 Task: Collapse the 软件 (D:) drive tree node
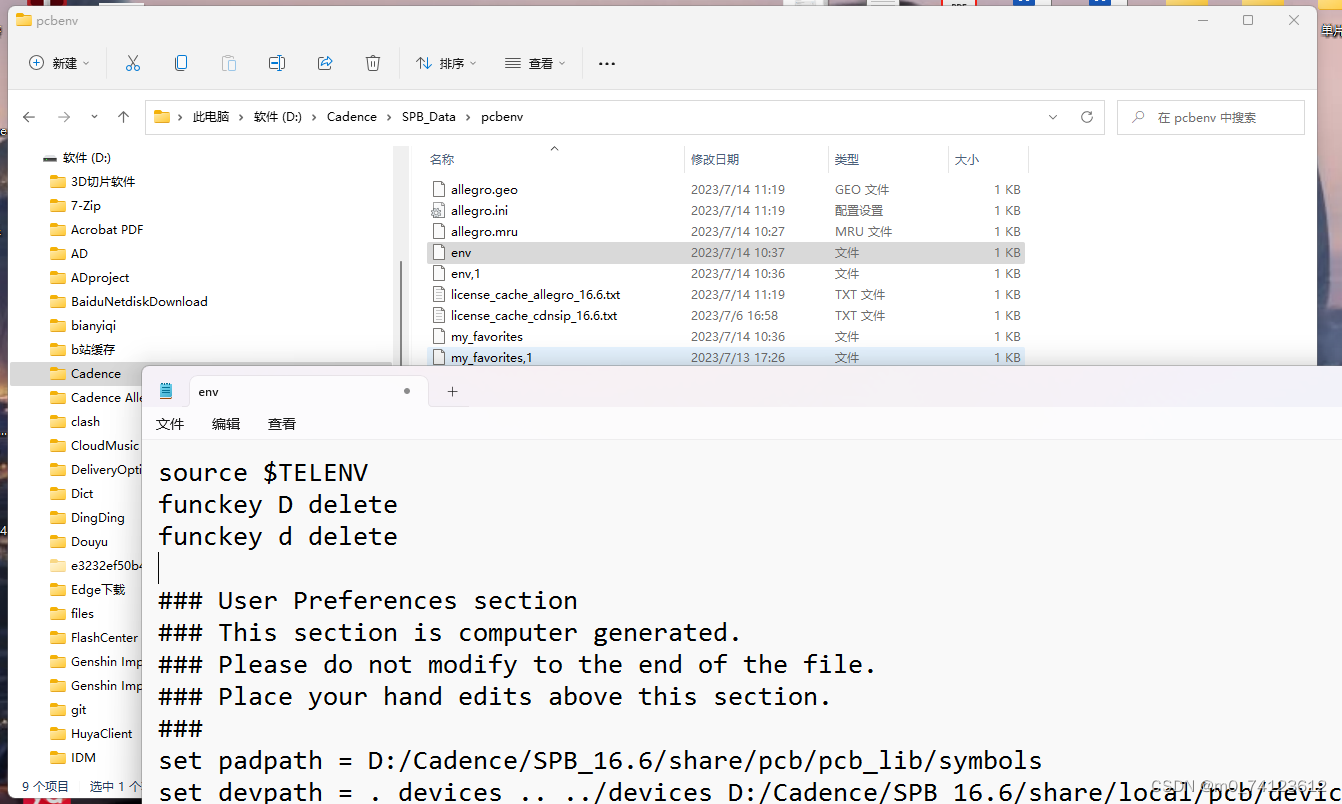tap(49, 158)
